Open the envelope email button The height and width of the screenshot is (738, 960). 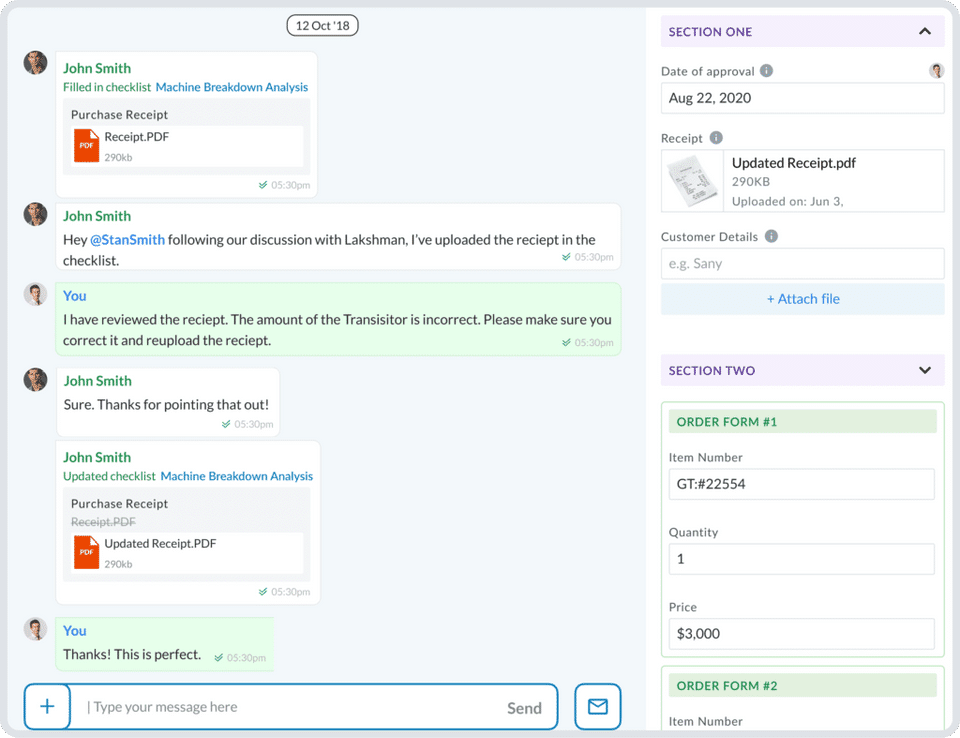pyautogui.click(x=598, y=707)
